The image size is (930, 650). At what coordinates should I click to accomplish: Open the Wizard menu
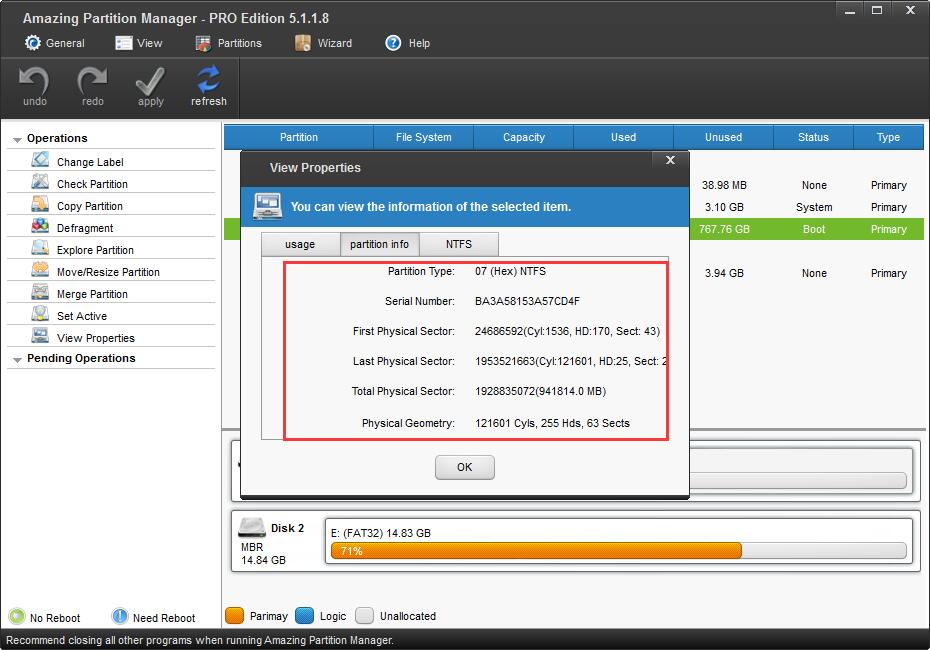pyautogui.click(x=323, y=43)
